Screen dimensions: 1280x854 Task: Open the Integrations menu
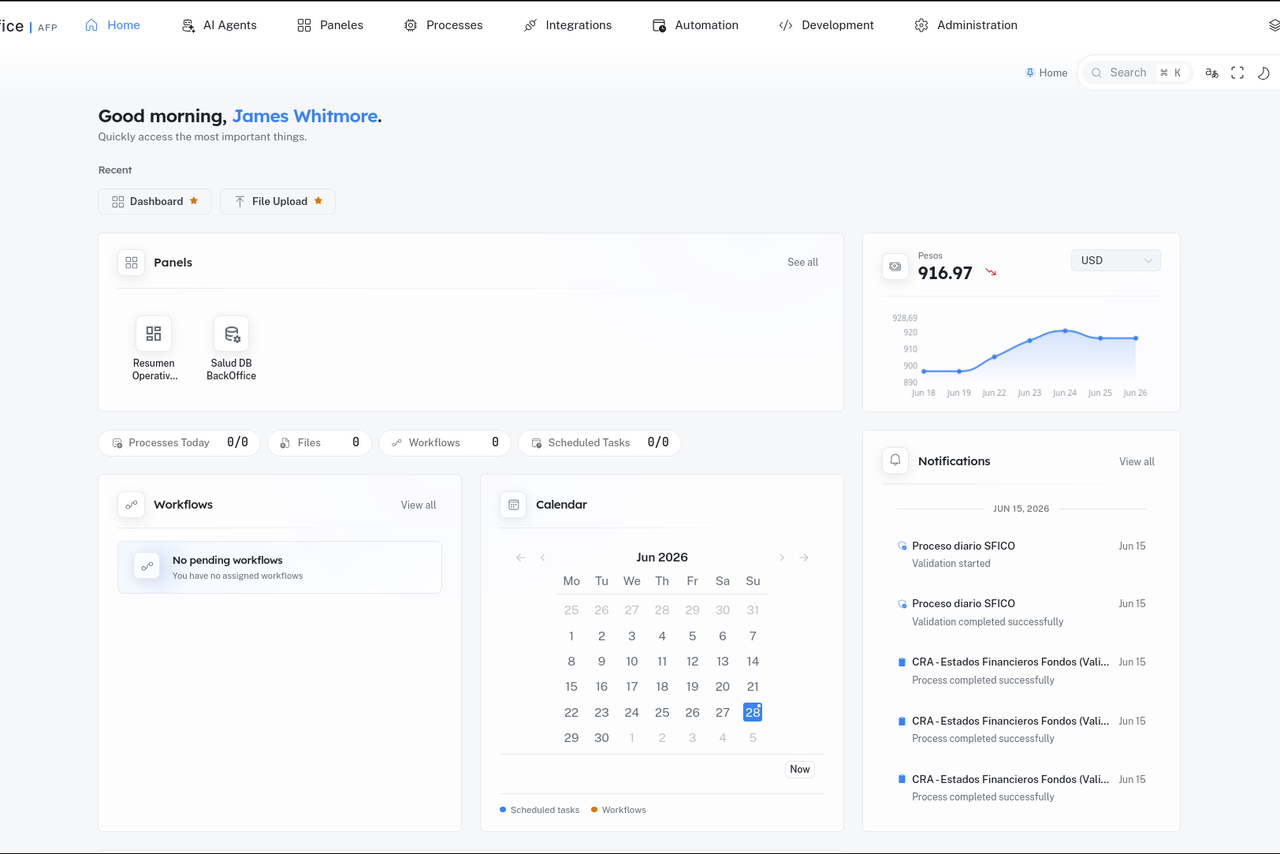pos(567,25)
